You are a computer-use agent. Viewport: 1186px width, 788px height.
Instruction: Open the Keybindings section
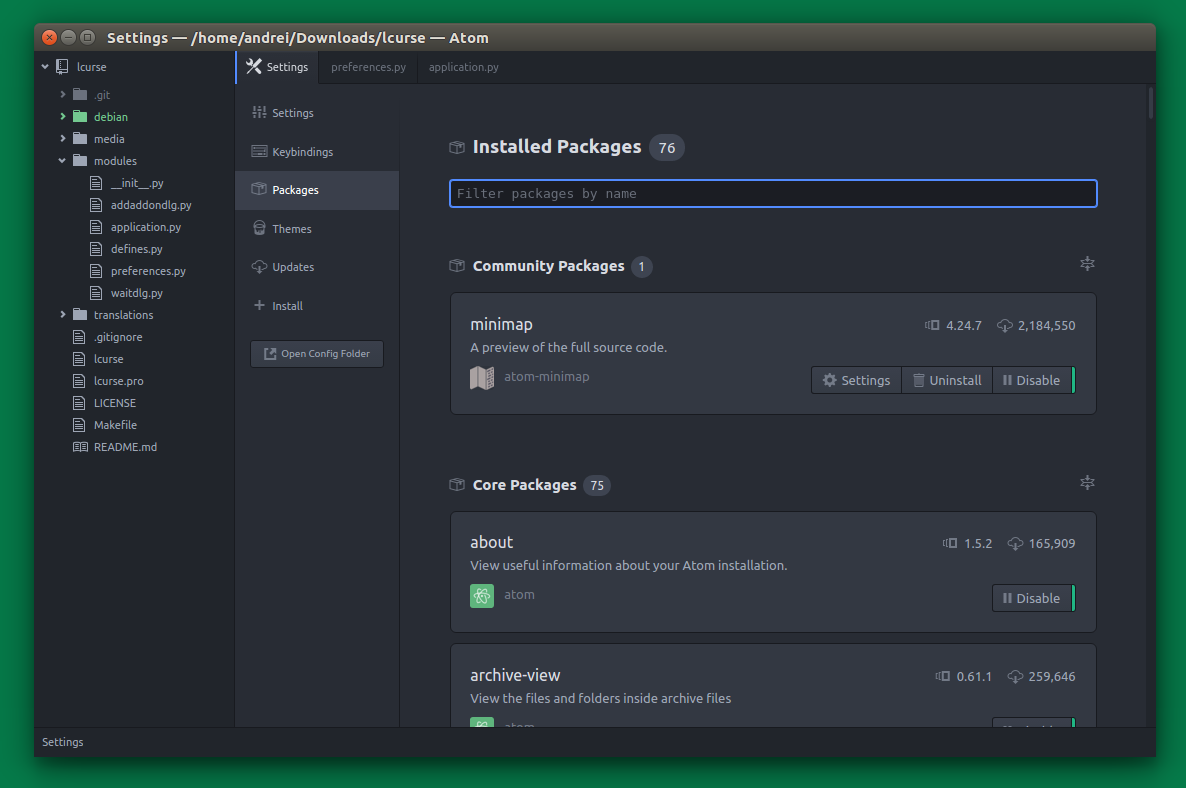point(317,151)
